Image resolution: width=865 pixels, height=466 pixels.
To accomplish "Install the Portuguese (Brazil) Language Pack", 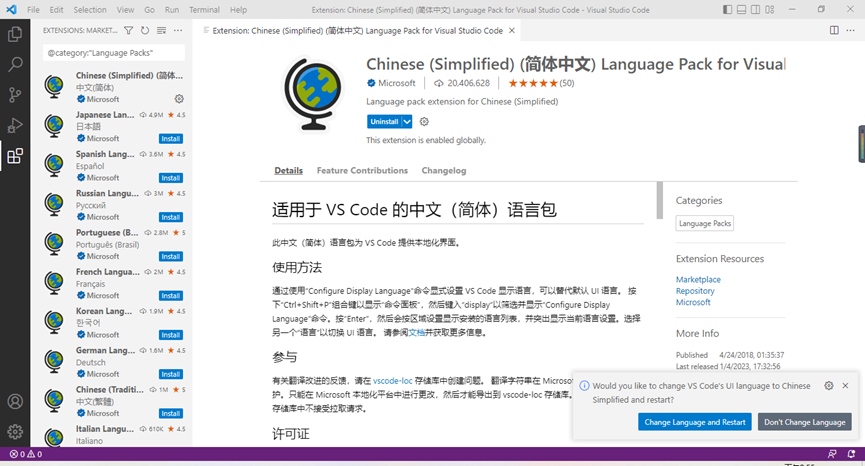I will pyautogui.click(x=170, y=256).
